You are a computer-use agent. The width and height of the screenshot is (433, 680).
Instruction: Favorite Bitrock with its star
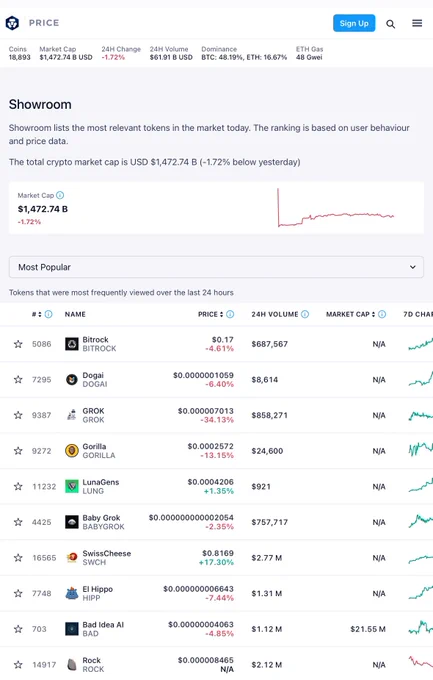click(x=18, y=344)
